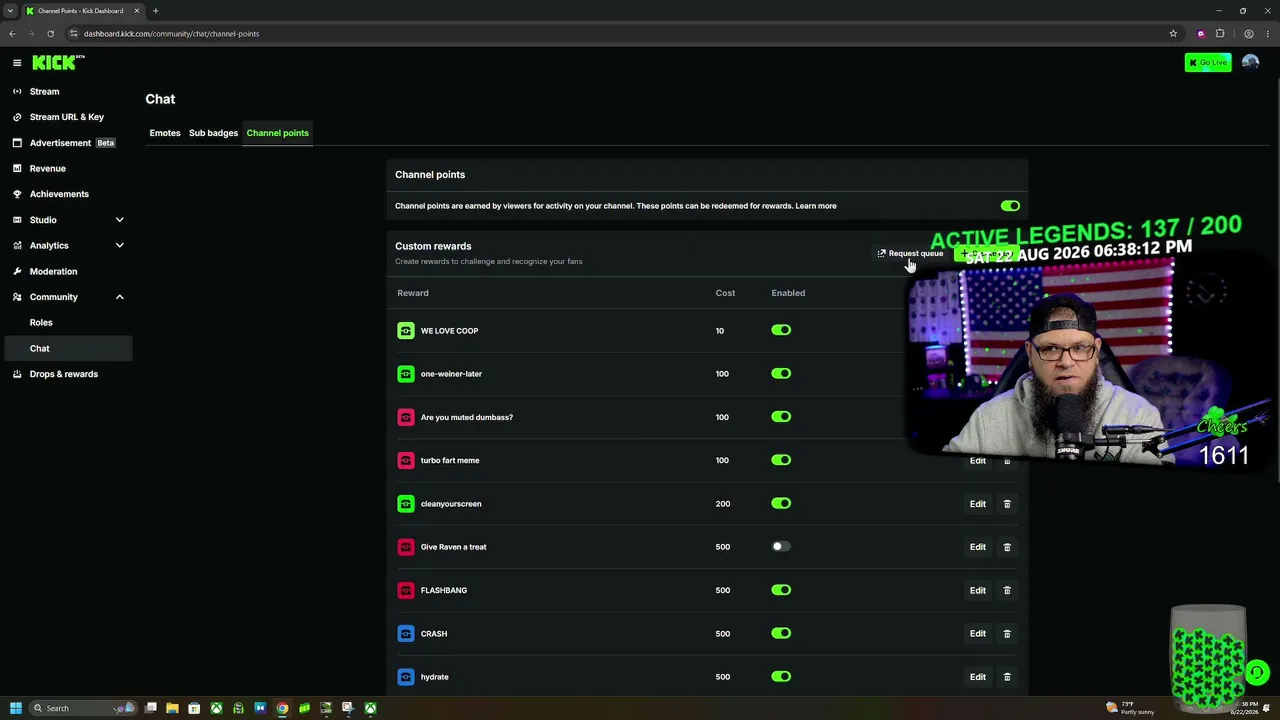Viewport: 1280px width, 720px height.
Task: Click the Go Live button
Action: tap(1208, 62)
